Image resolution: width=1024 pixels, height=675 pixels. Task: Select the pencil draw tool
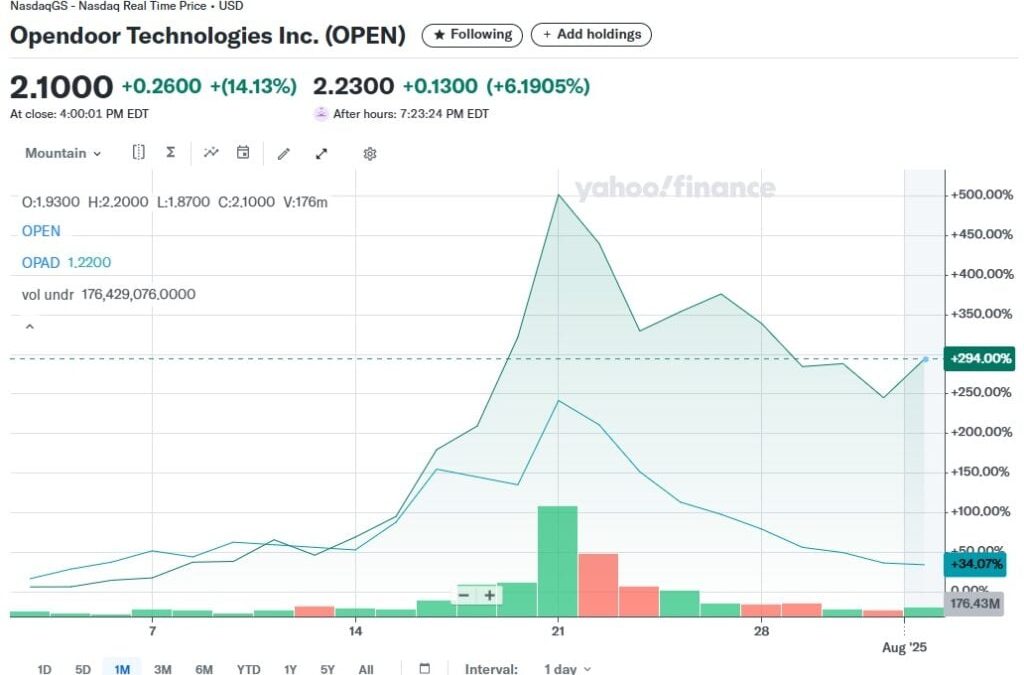(284, 154)
